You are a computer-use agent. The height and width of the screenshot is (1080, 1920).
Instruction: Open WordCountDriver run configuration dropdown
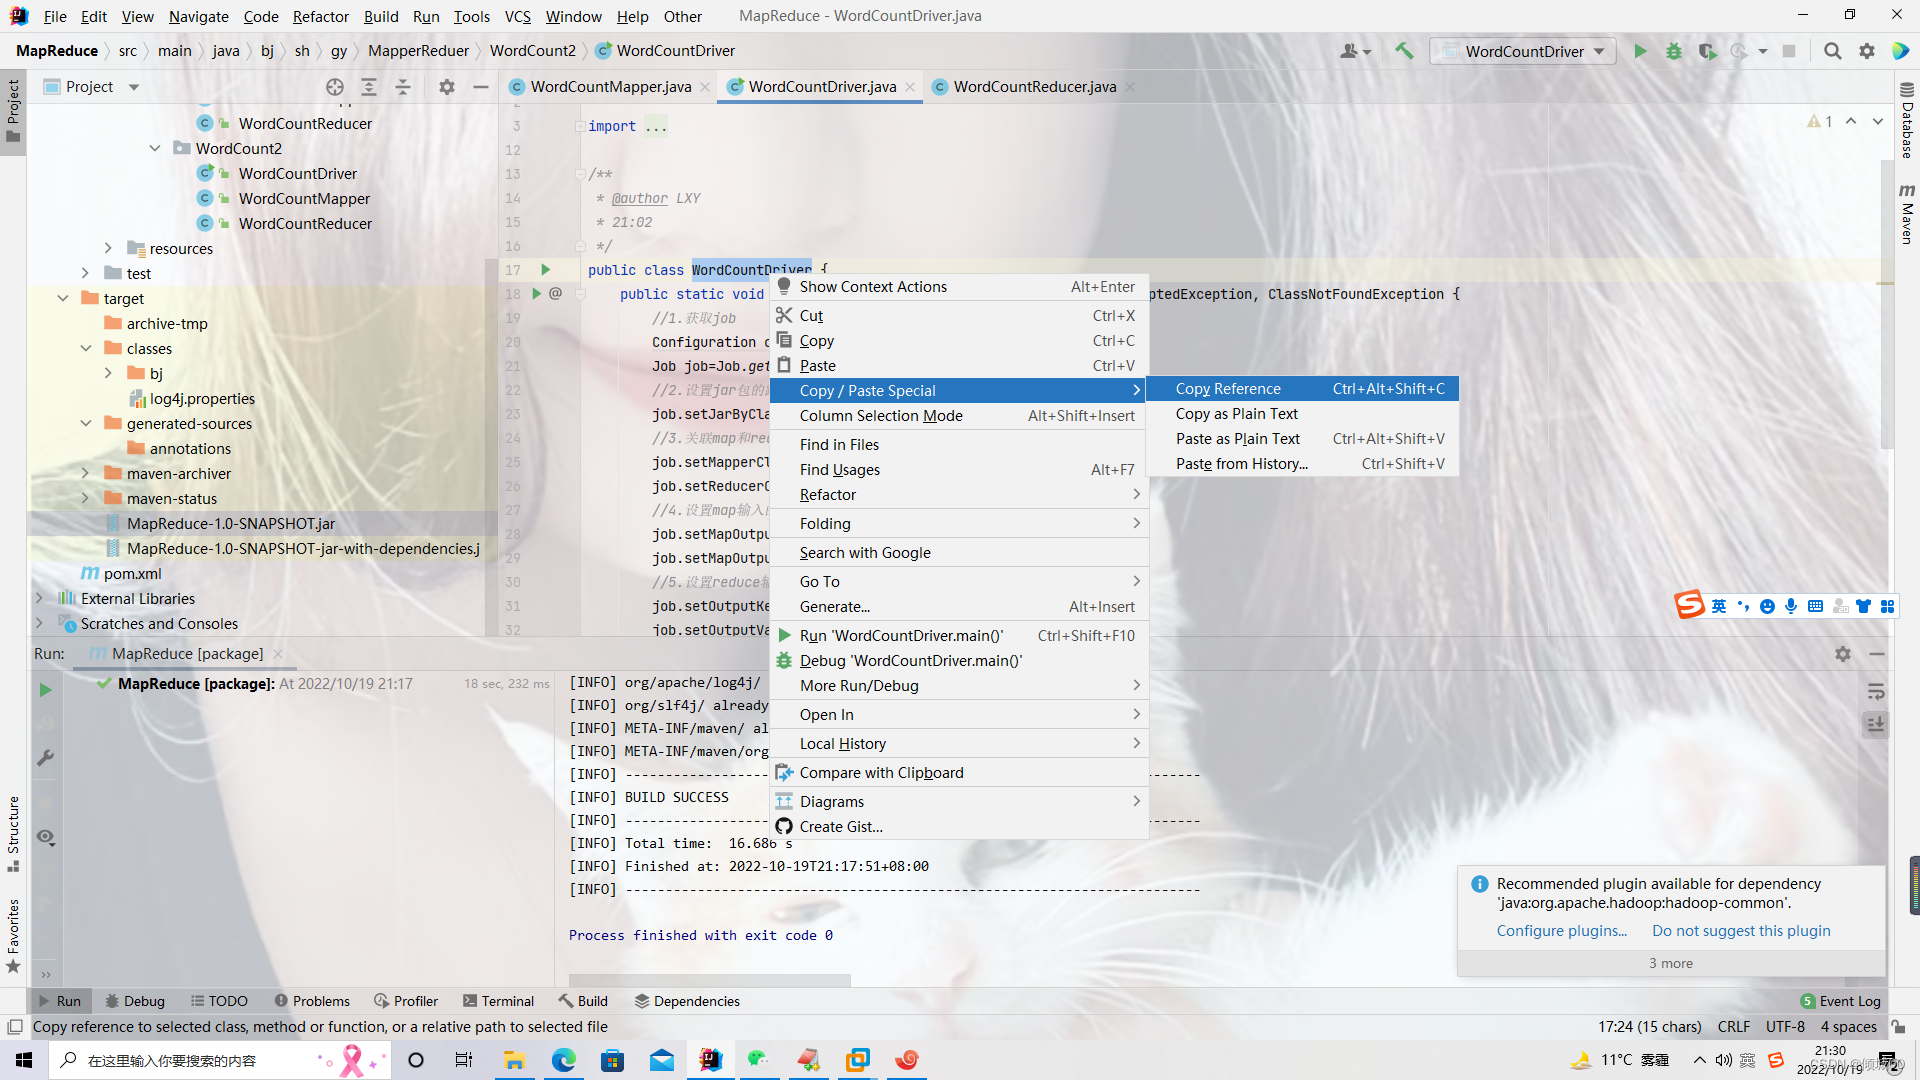point(1524,51)
